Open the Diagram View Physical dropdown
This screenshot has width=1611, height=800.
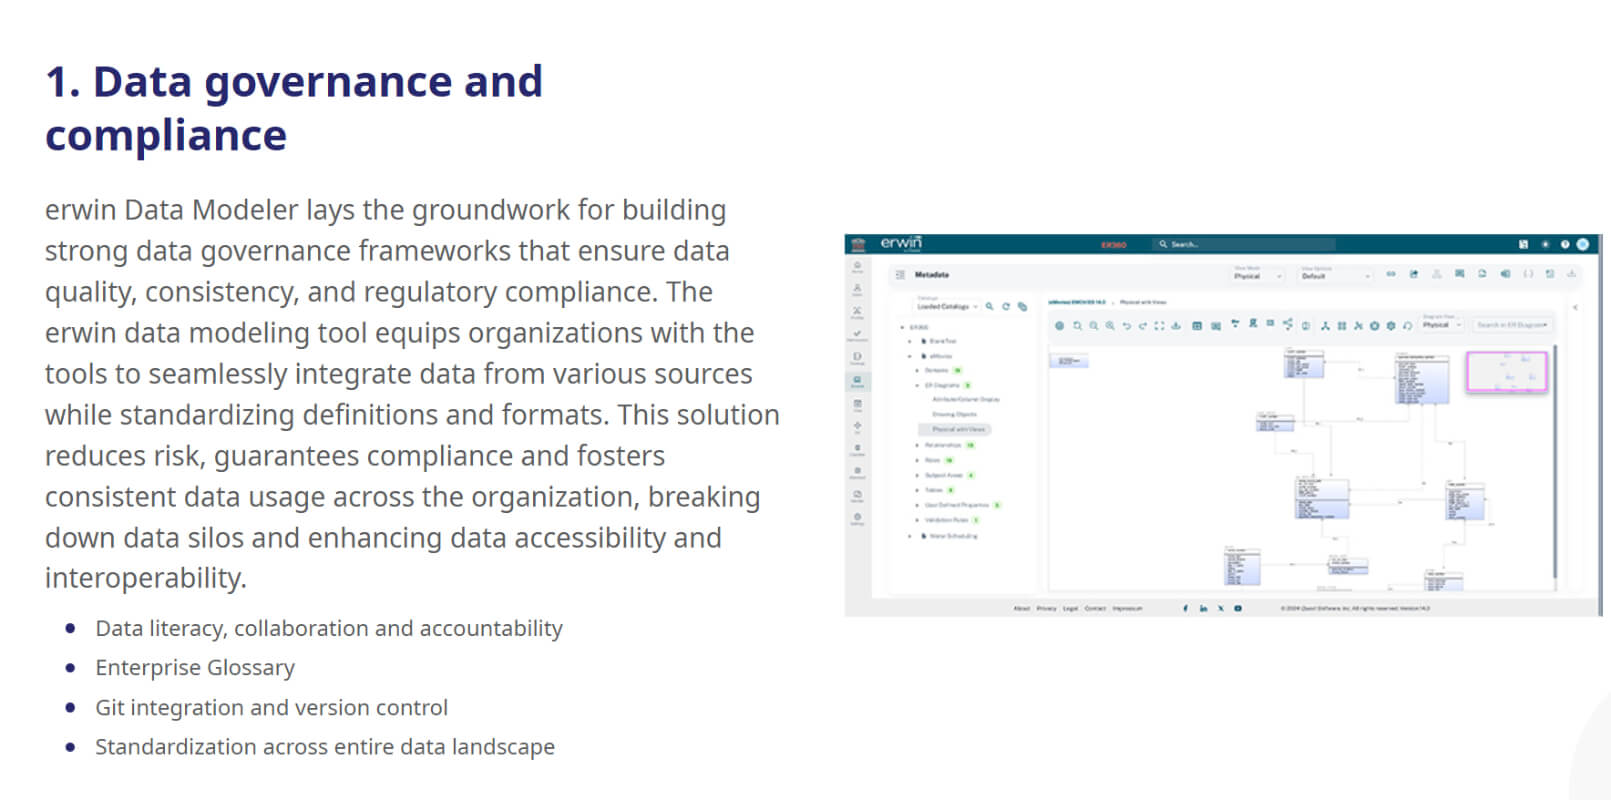pos(1442,325)
